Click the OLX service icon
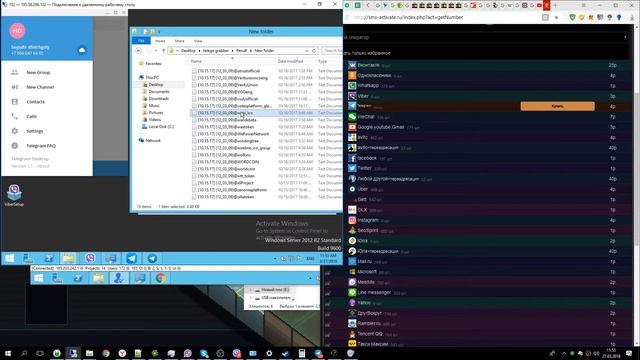640x360 pixels. point(352,210)
